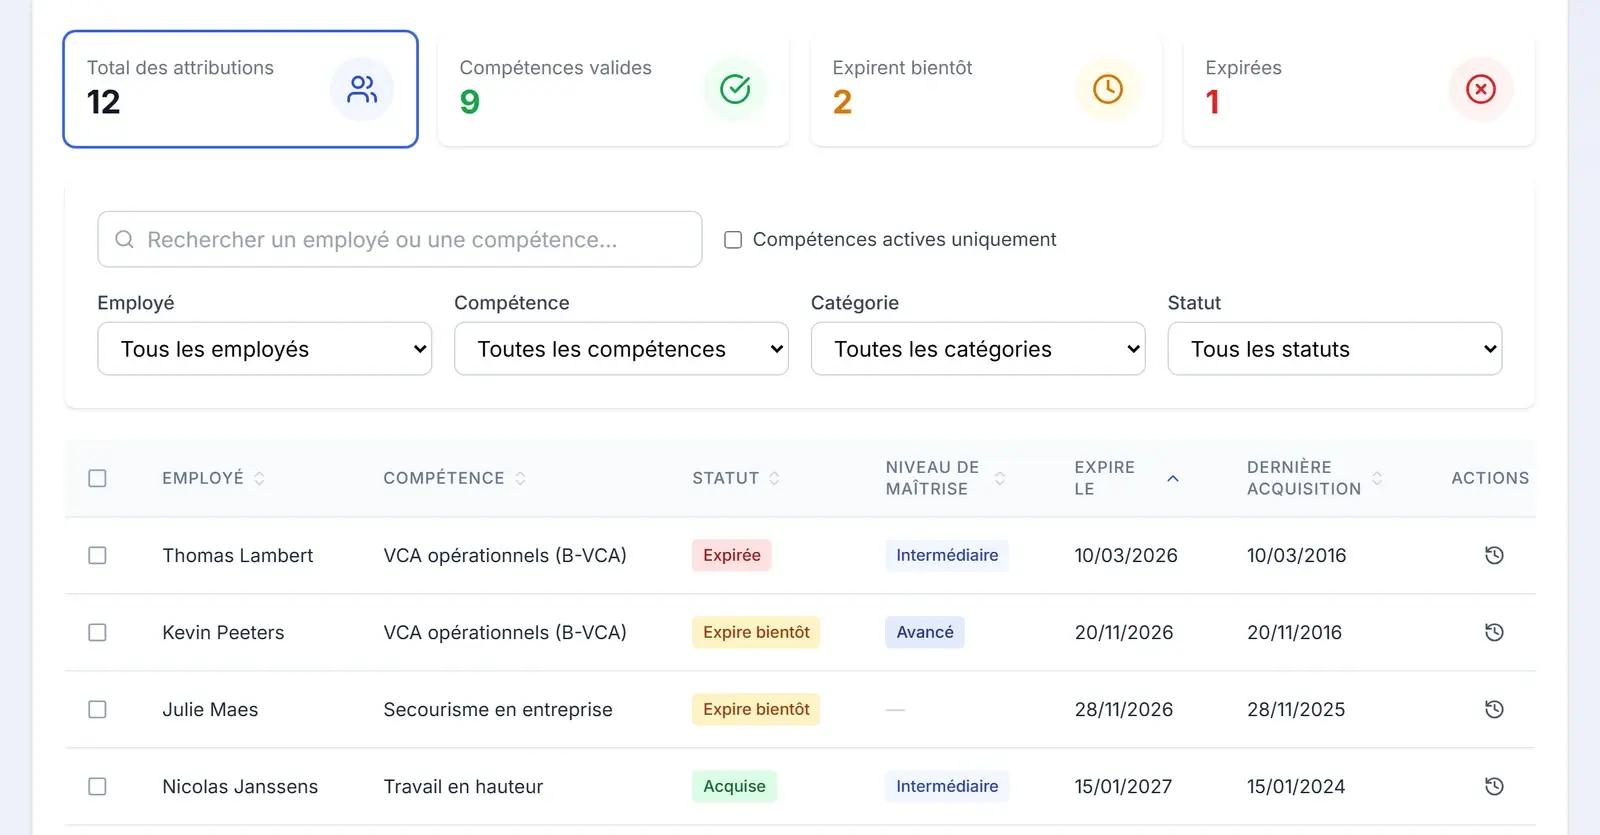The width and height of the screenshot is (1600, 835).
Task: Open history for Julie Maes row
Action: [x=1494, y=709]
